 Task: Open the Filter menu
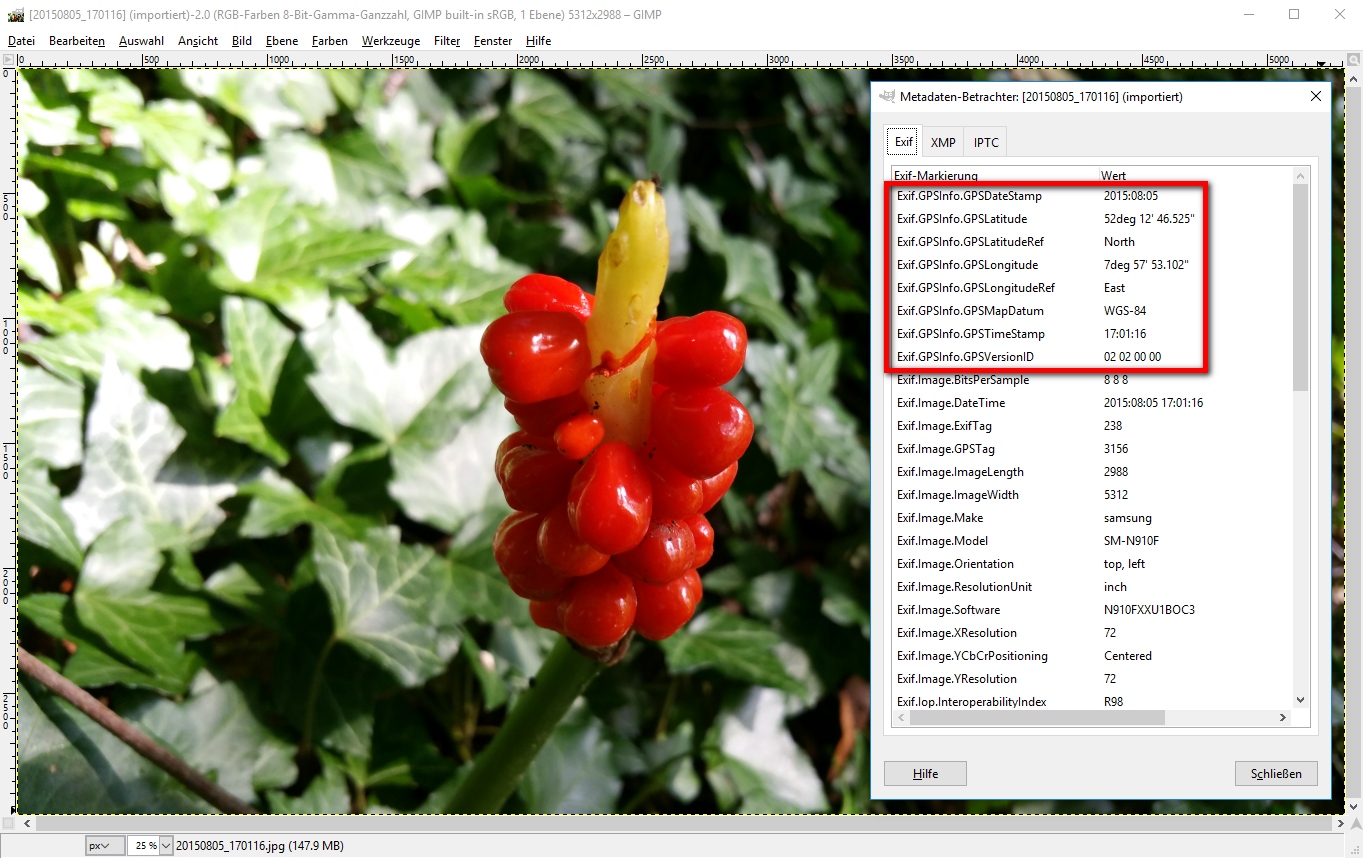pos(447,41)
